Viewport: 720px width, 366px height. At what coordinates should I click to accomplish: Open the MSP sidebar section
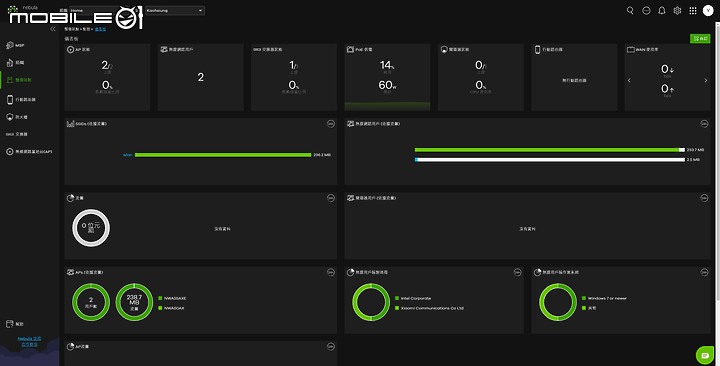pyautogui.click(x=15, y=45)
